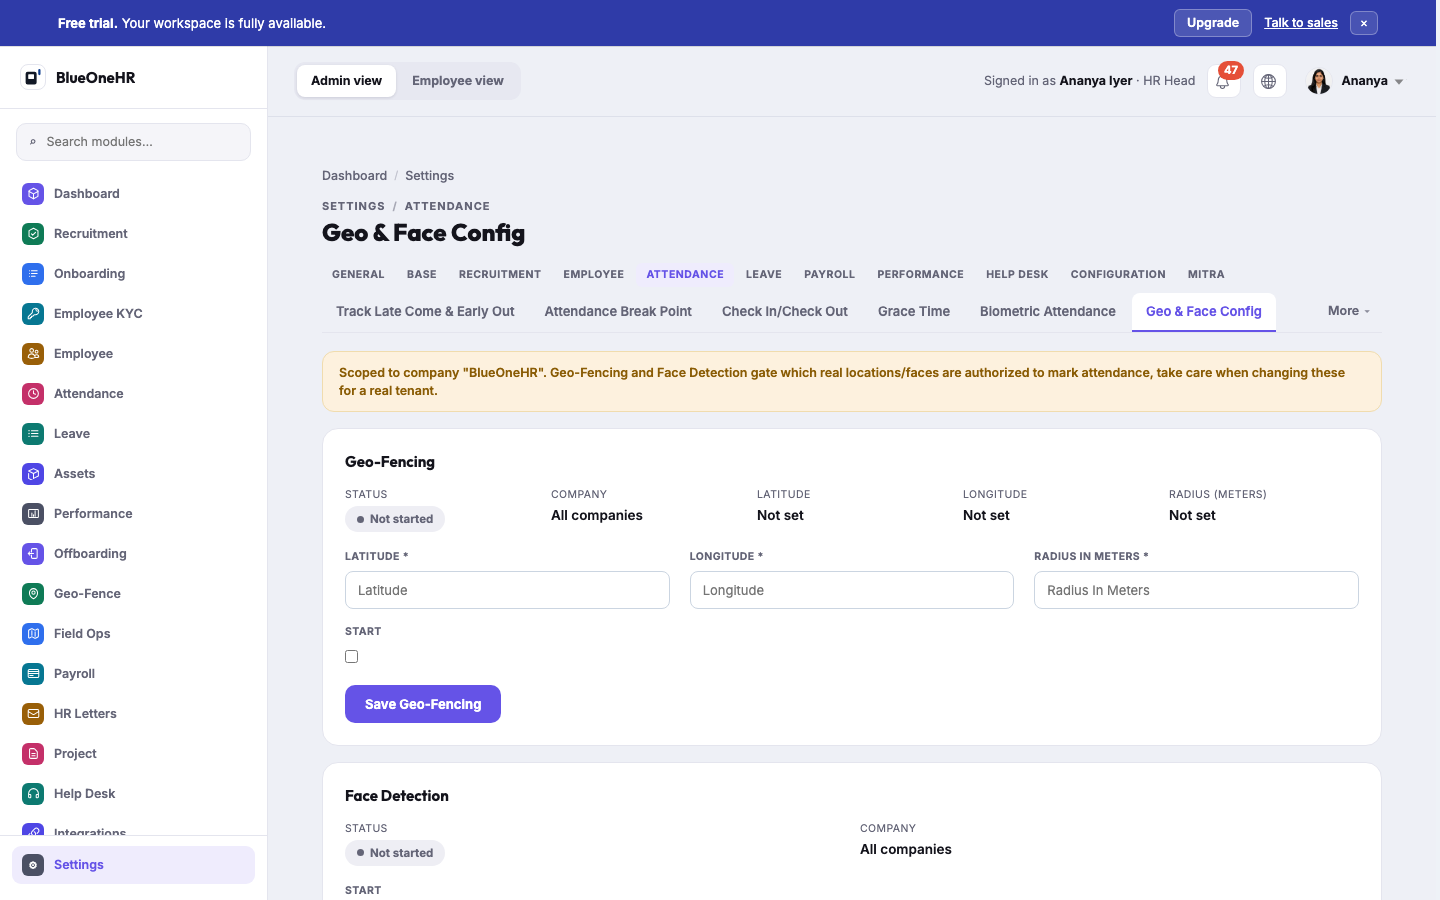Open the Grace Time tab
This screenshot has height=900, width=1440.
point(914,312)
